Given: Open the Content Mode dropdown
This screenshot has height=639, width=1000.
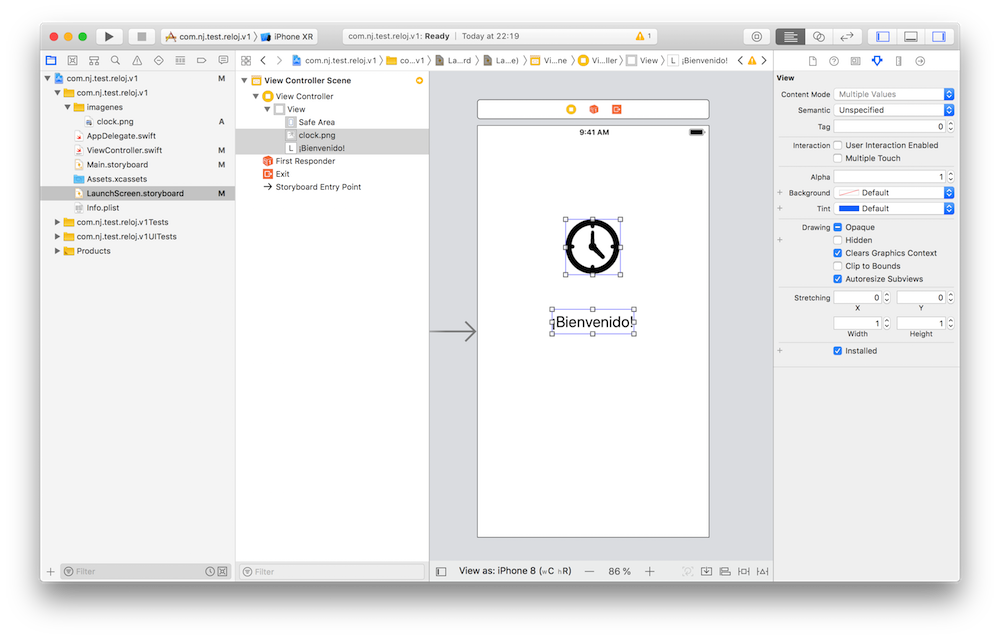Looking at the screenshot, I should [894, 94].
